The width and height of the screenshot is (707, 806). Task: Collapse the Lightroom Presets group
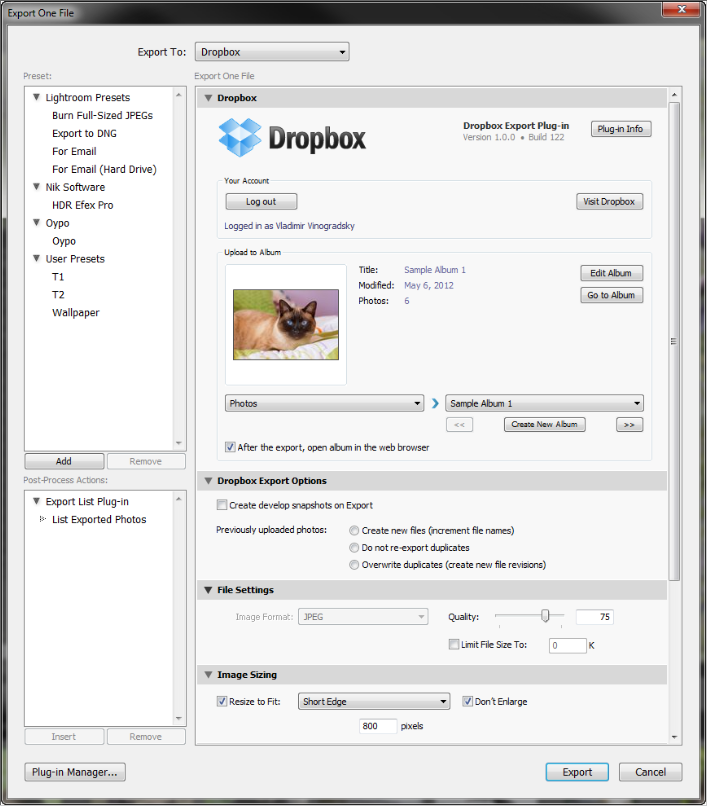pyautogui.click(x=37, y=97)
